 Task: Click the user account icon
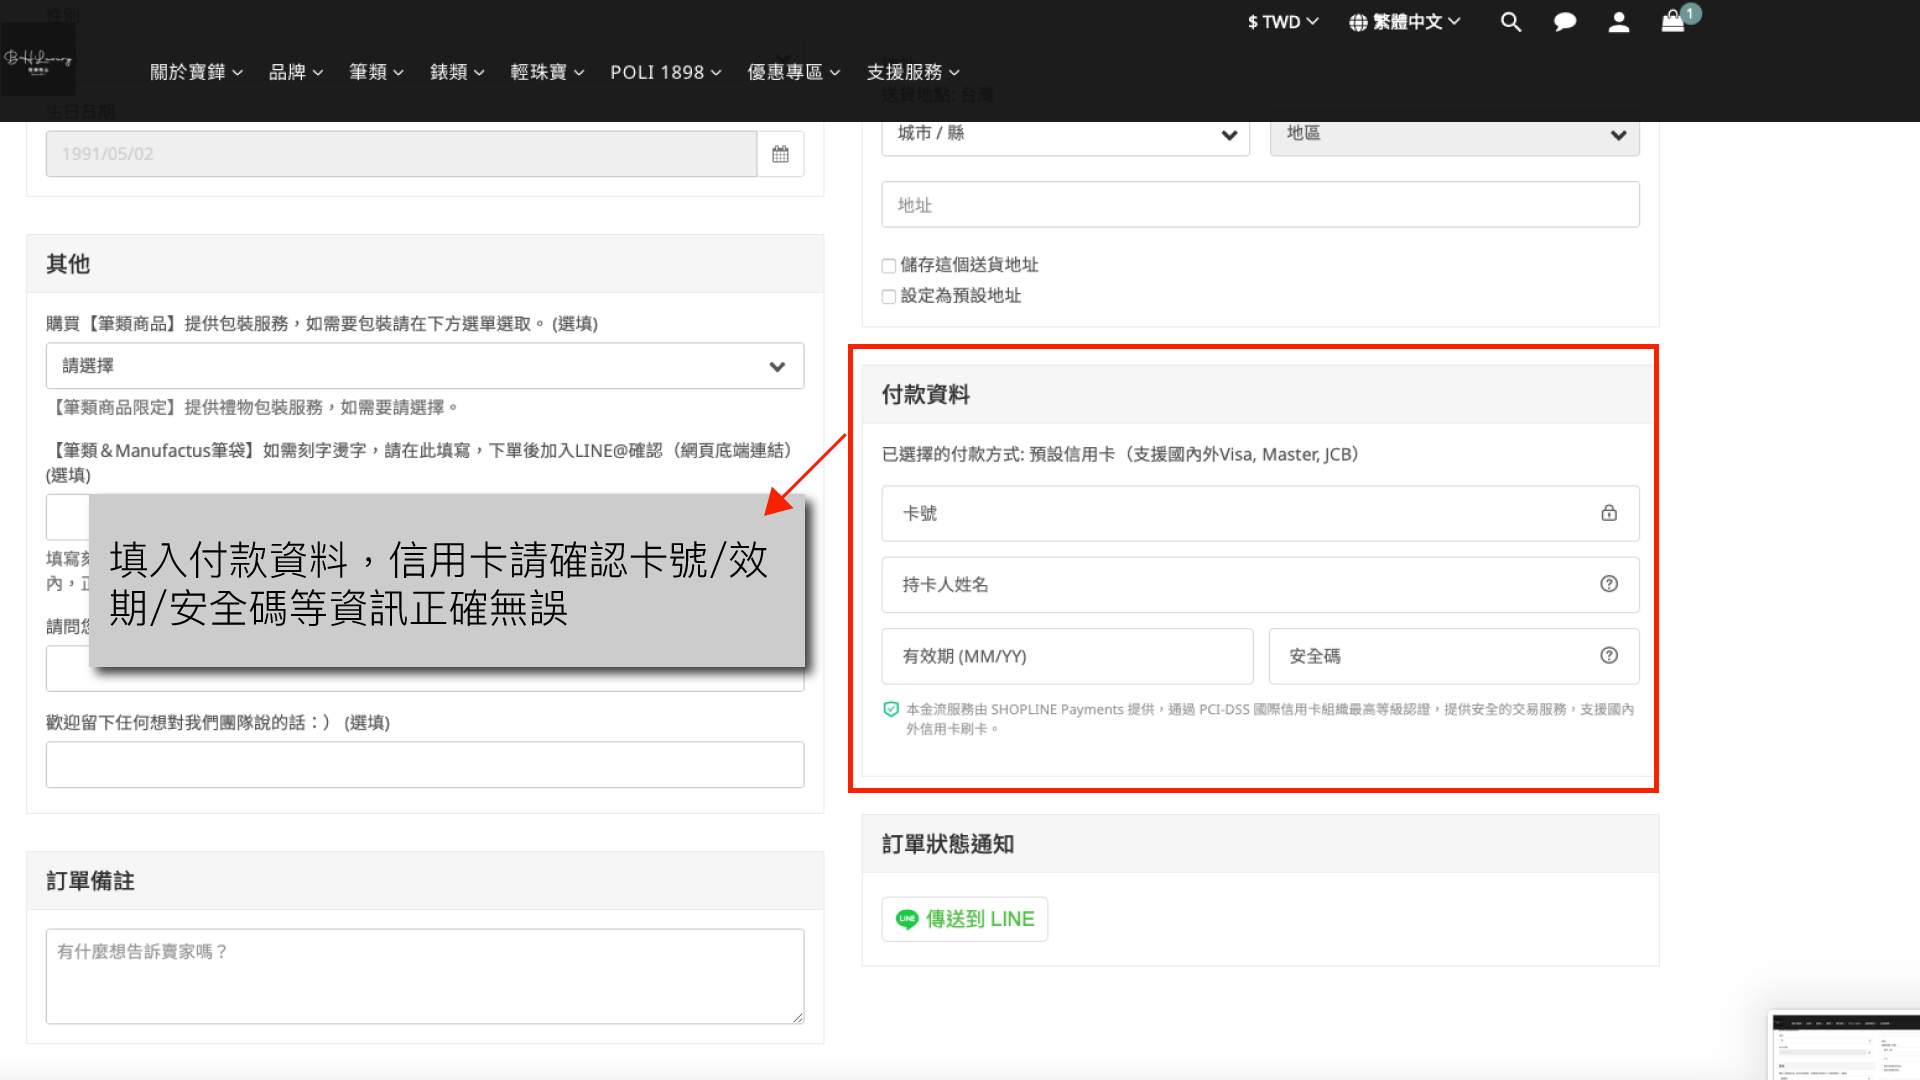(1619, 22)
